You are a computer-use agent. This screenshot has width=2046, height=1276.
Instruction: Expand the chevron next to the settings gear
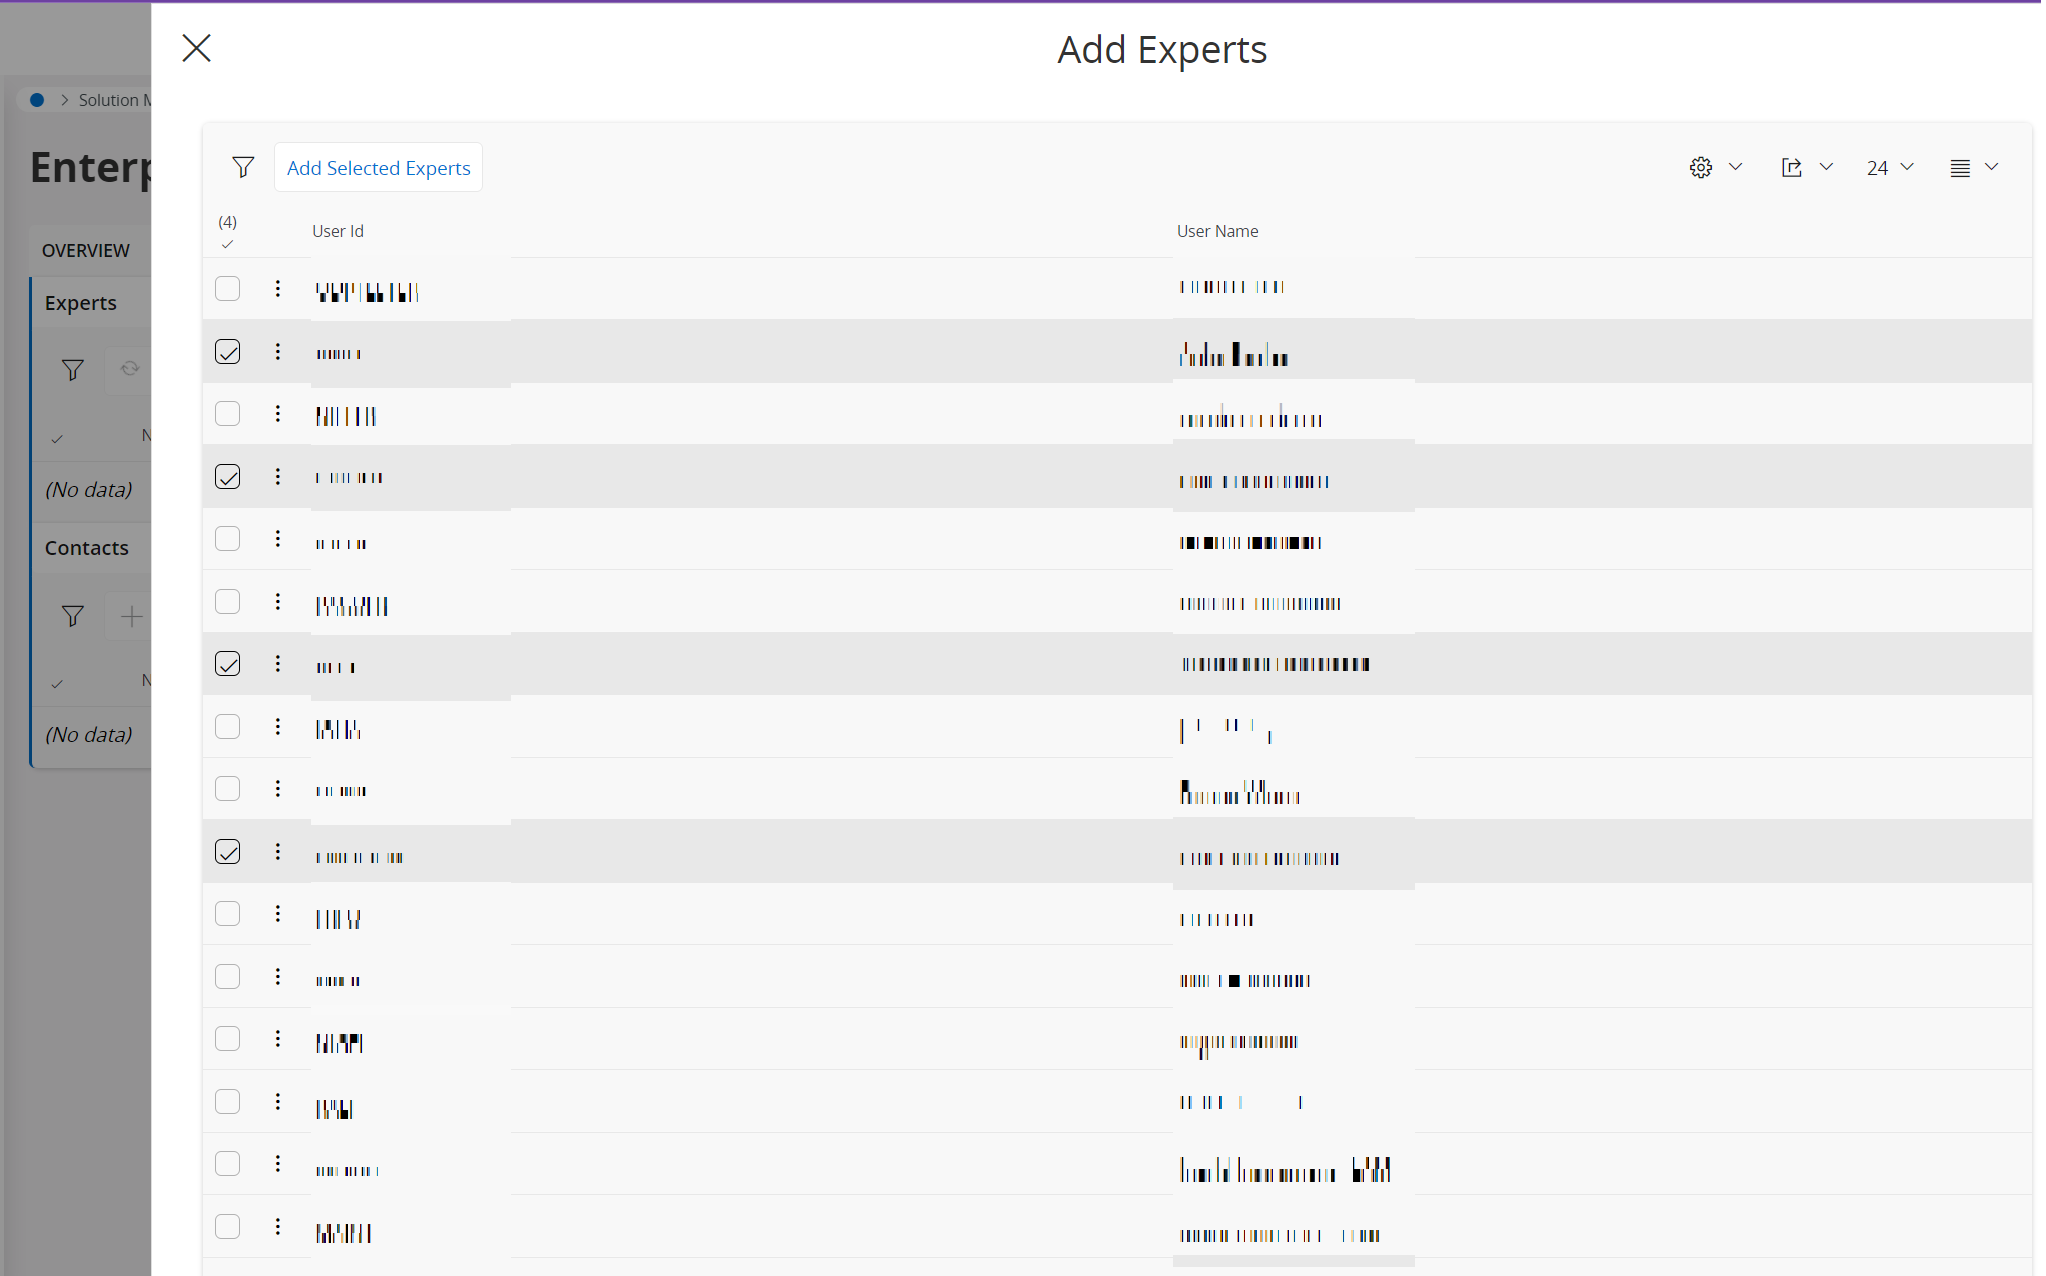(x=1736, y=167)
